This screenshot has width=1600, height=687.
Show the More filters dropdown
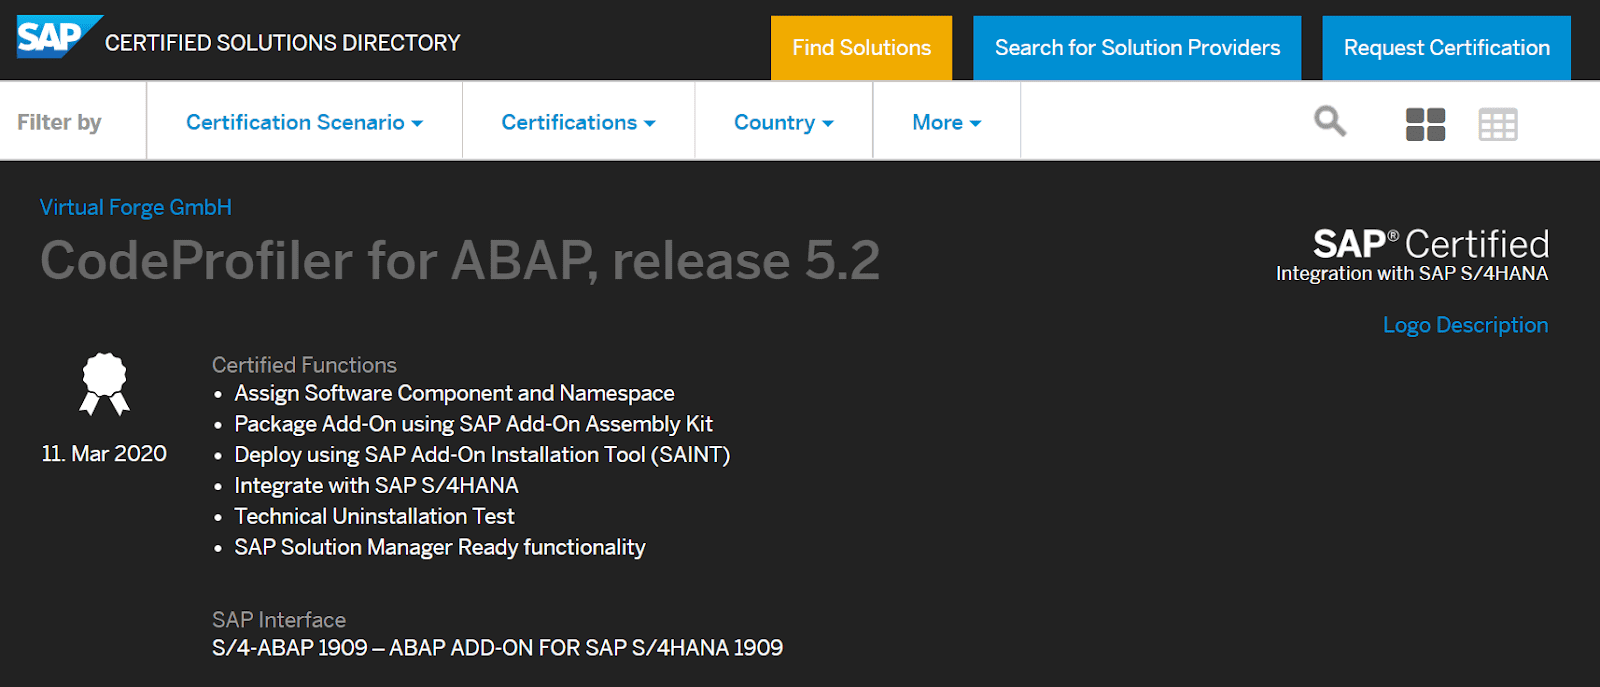point(946,122)
